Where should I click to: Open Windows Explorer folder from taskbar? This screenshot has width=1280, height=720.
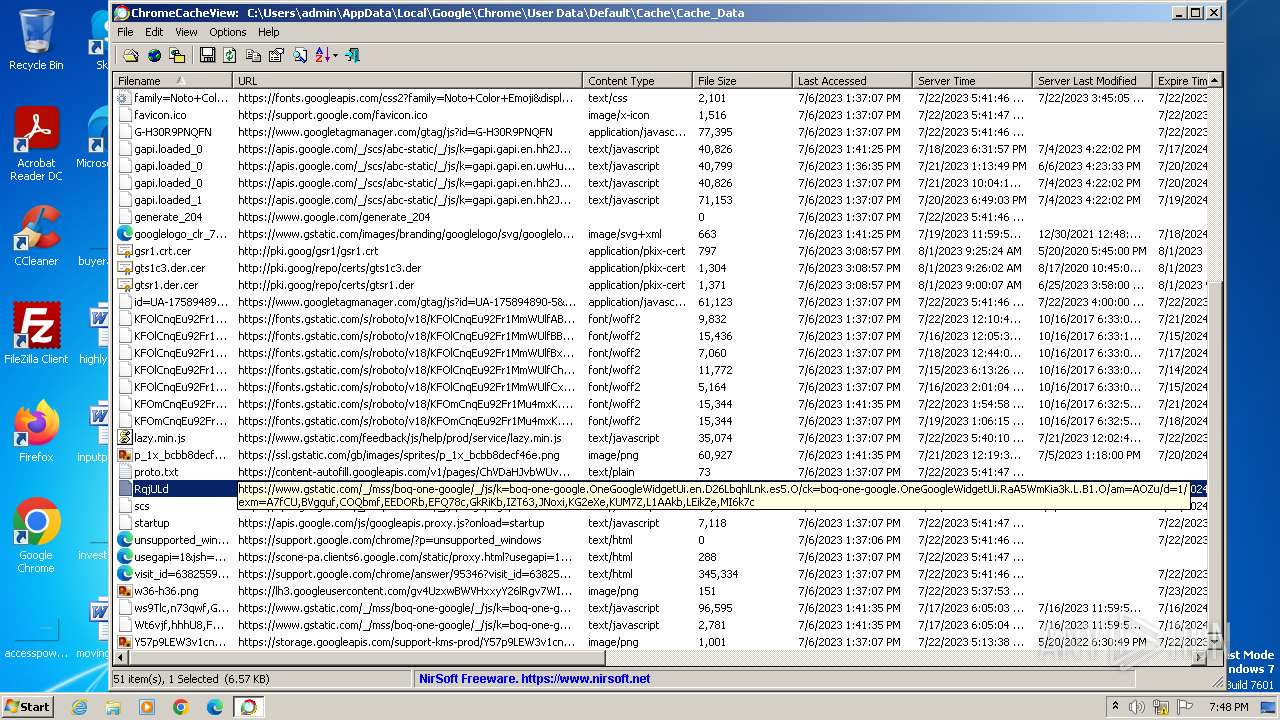click(113, 707)
